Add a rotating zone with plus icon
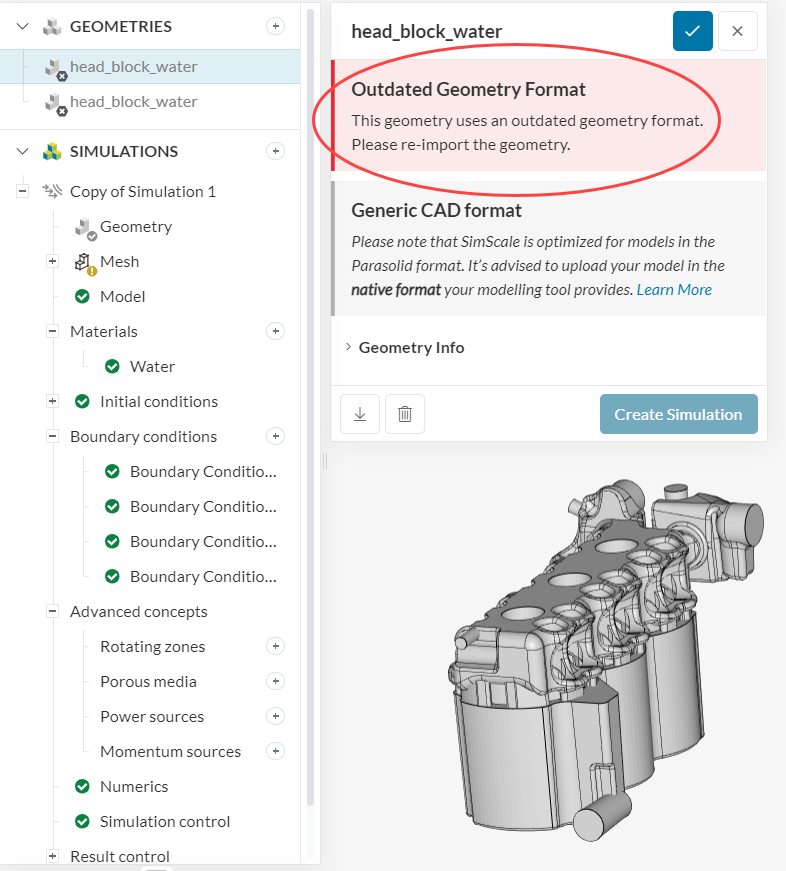 click(x=276, y=646)
